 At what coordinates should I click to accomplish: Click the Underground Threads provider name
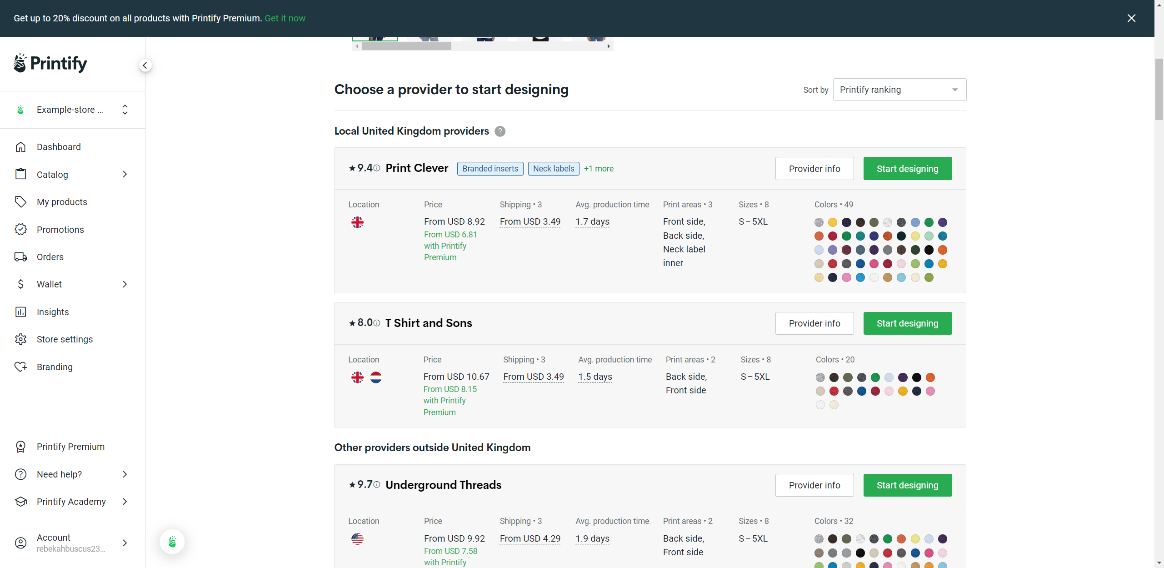(443, 486)
